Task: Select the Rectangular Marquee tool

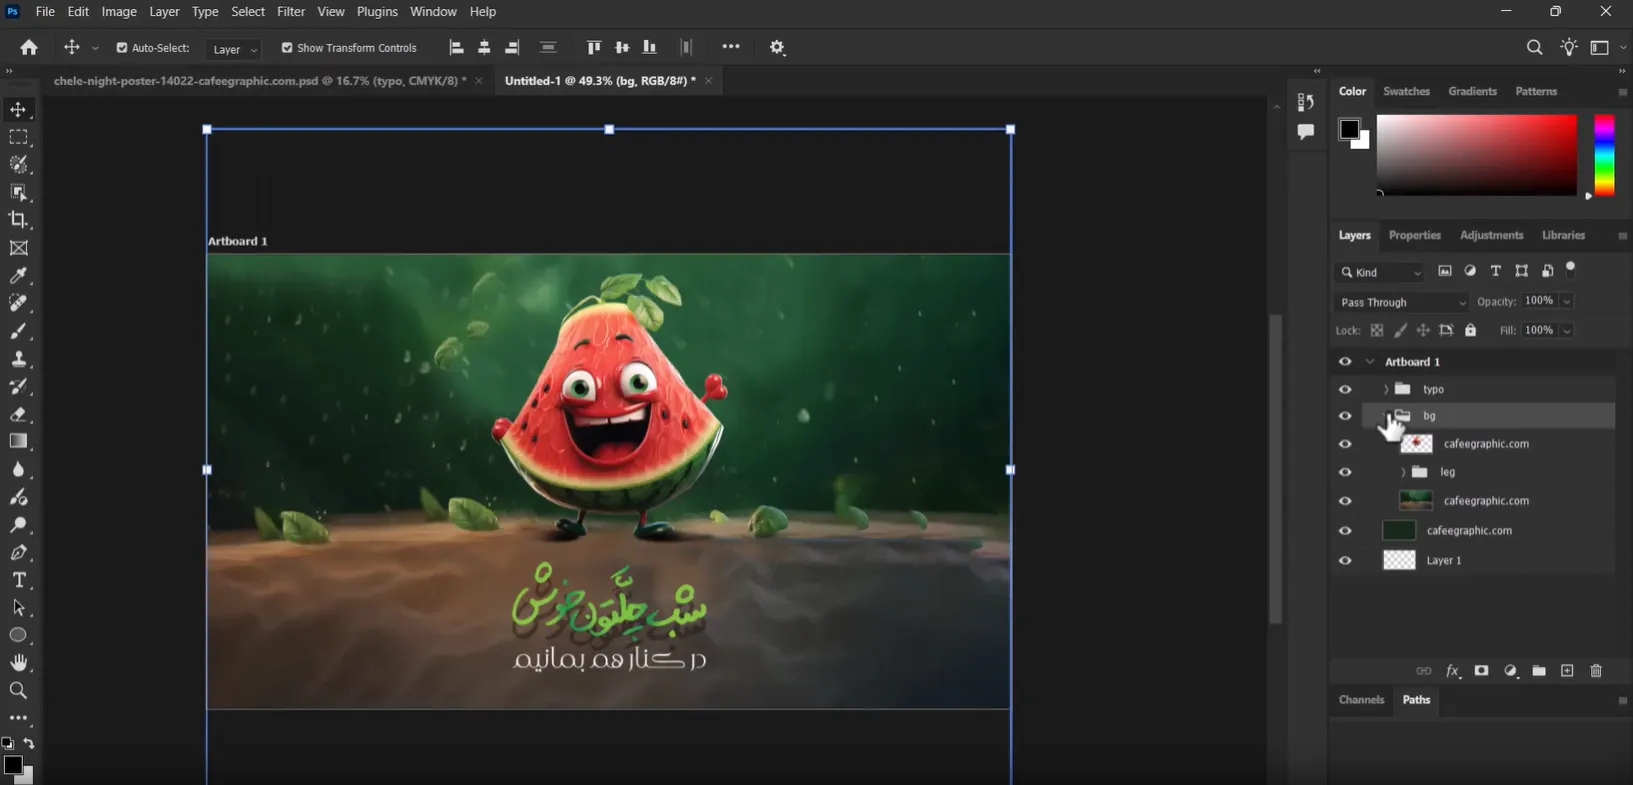Action: pos(18,137)
